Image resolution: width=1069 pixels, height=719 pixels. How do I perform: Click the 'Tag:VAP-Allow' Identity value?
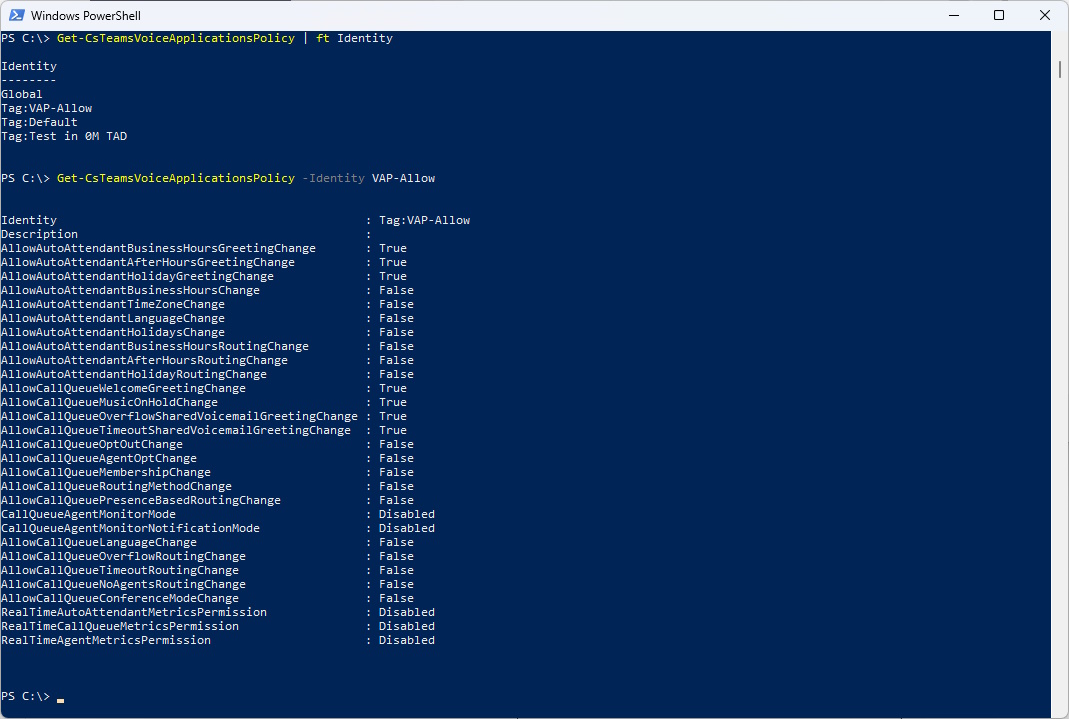click(425, 220)
